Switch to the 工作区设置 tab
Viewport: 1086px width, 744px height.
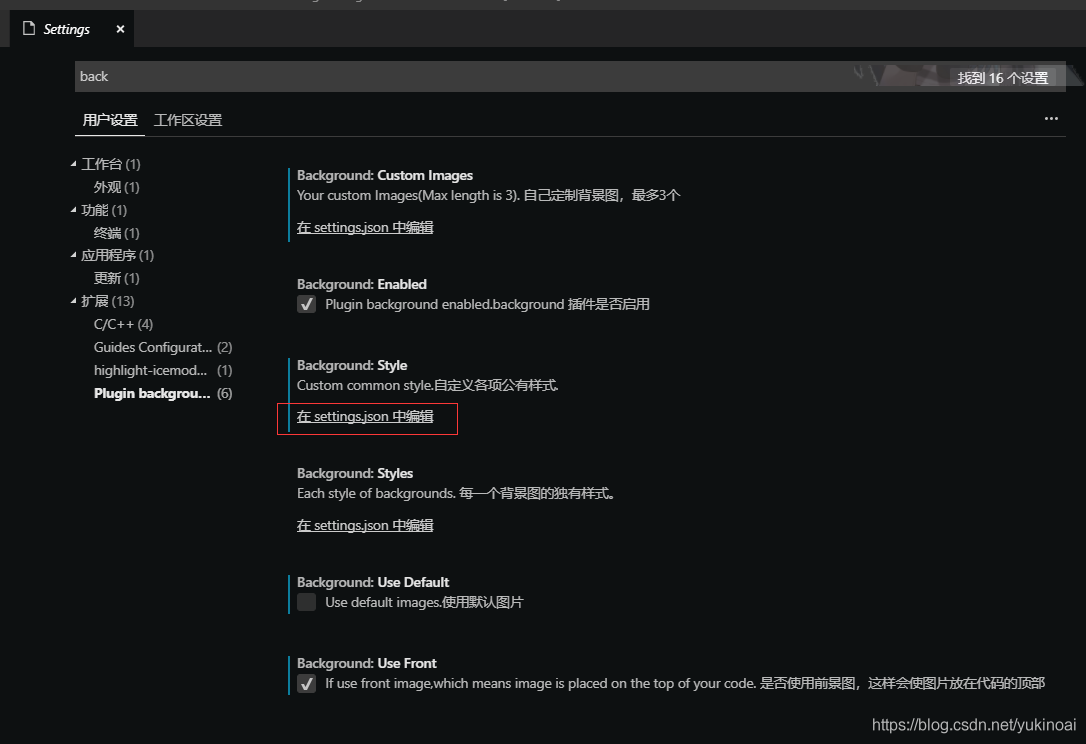coord(188,120)
